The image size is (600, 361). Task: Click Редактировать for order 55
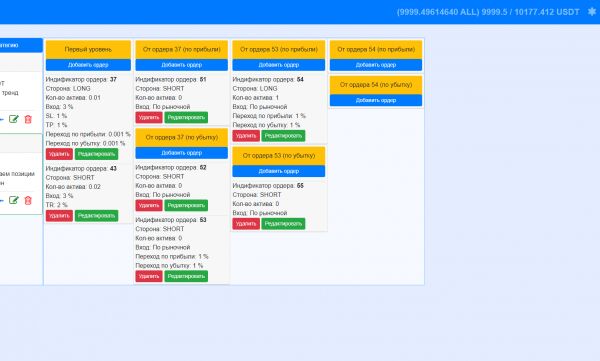click(x=284, y=224)
